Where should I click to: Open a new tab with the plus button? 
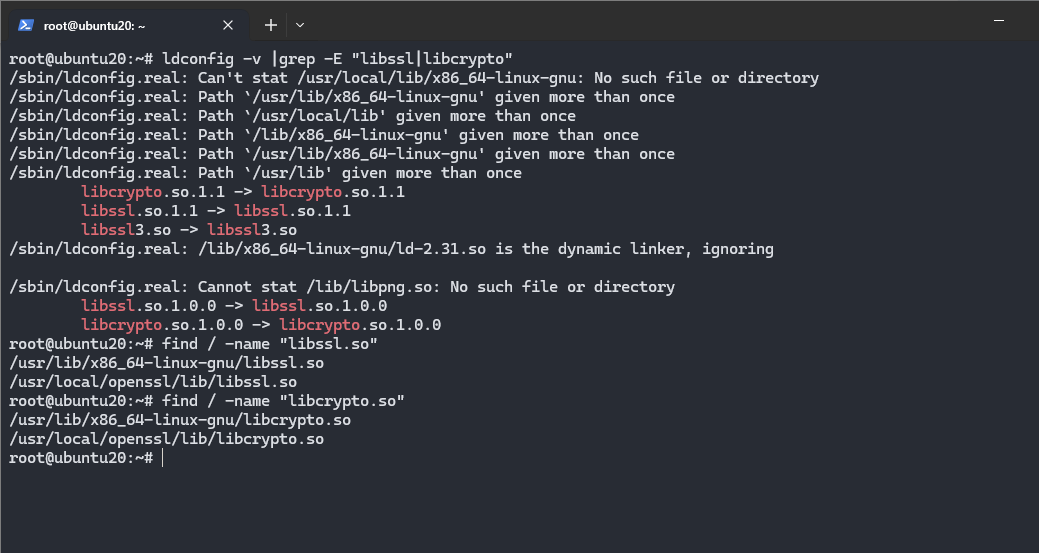tap(271, 25)
